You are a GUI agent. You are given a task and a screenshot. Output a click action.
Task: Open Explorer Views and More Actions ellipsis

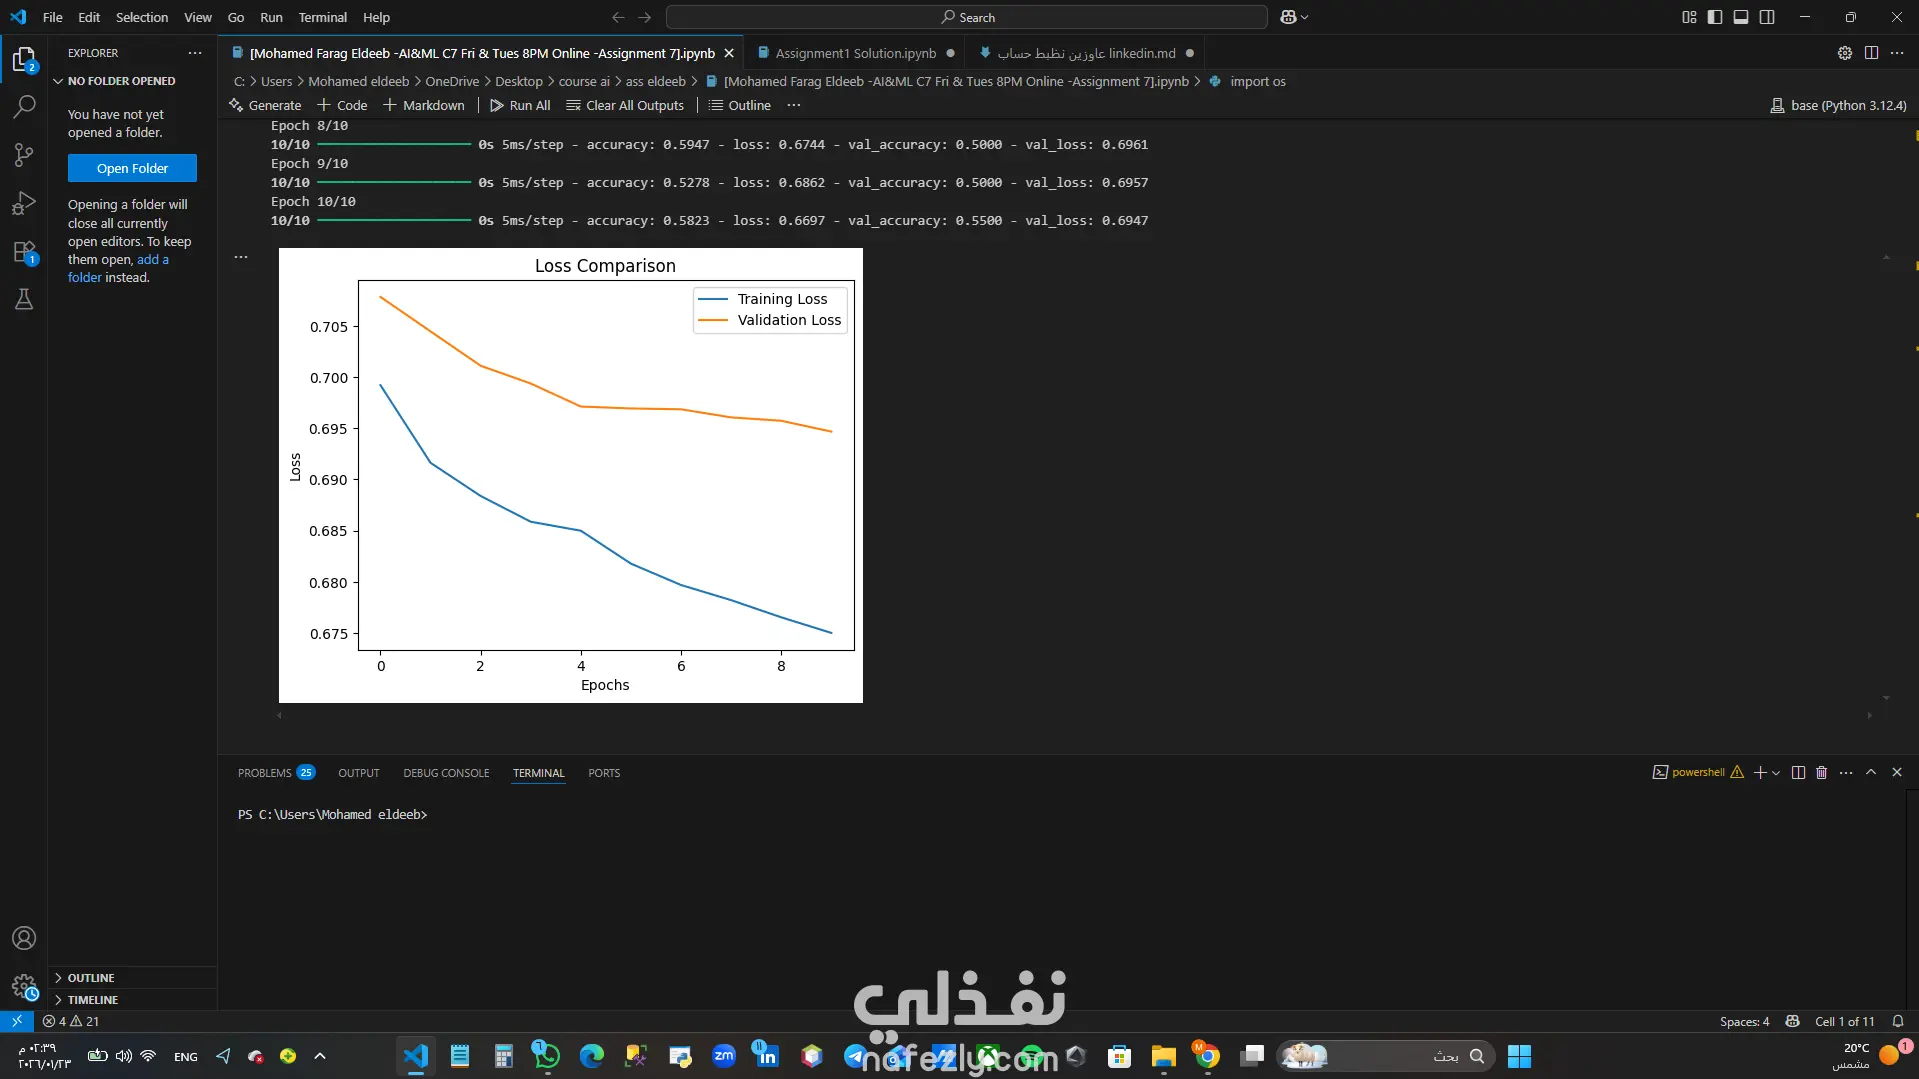click(x=195, y=53)
